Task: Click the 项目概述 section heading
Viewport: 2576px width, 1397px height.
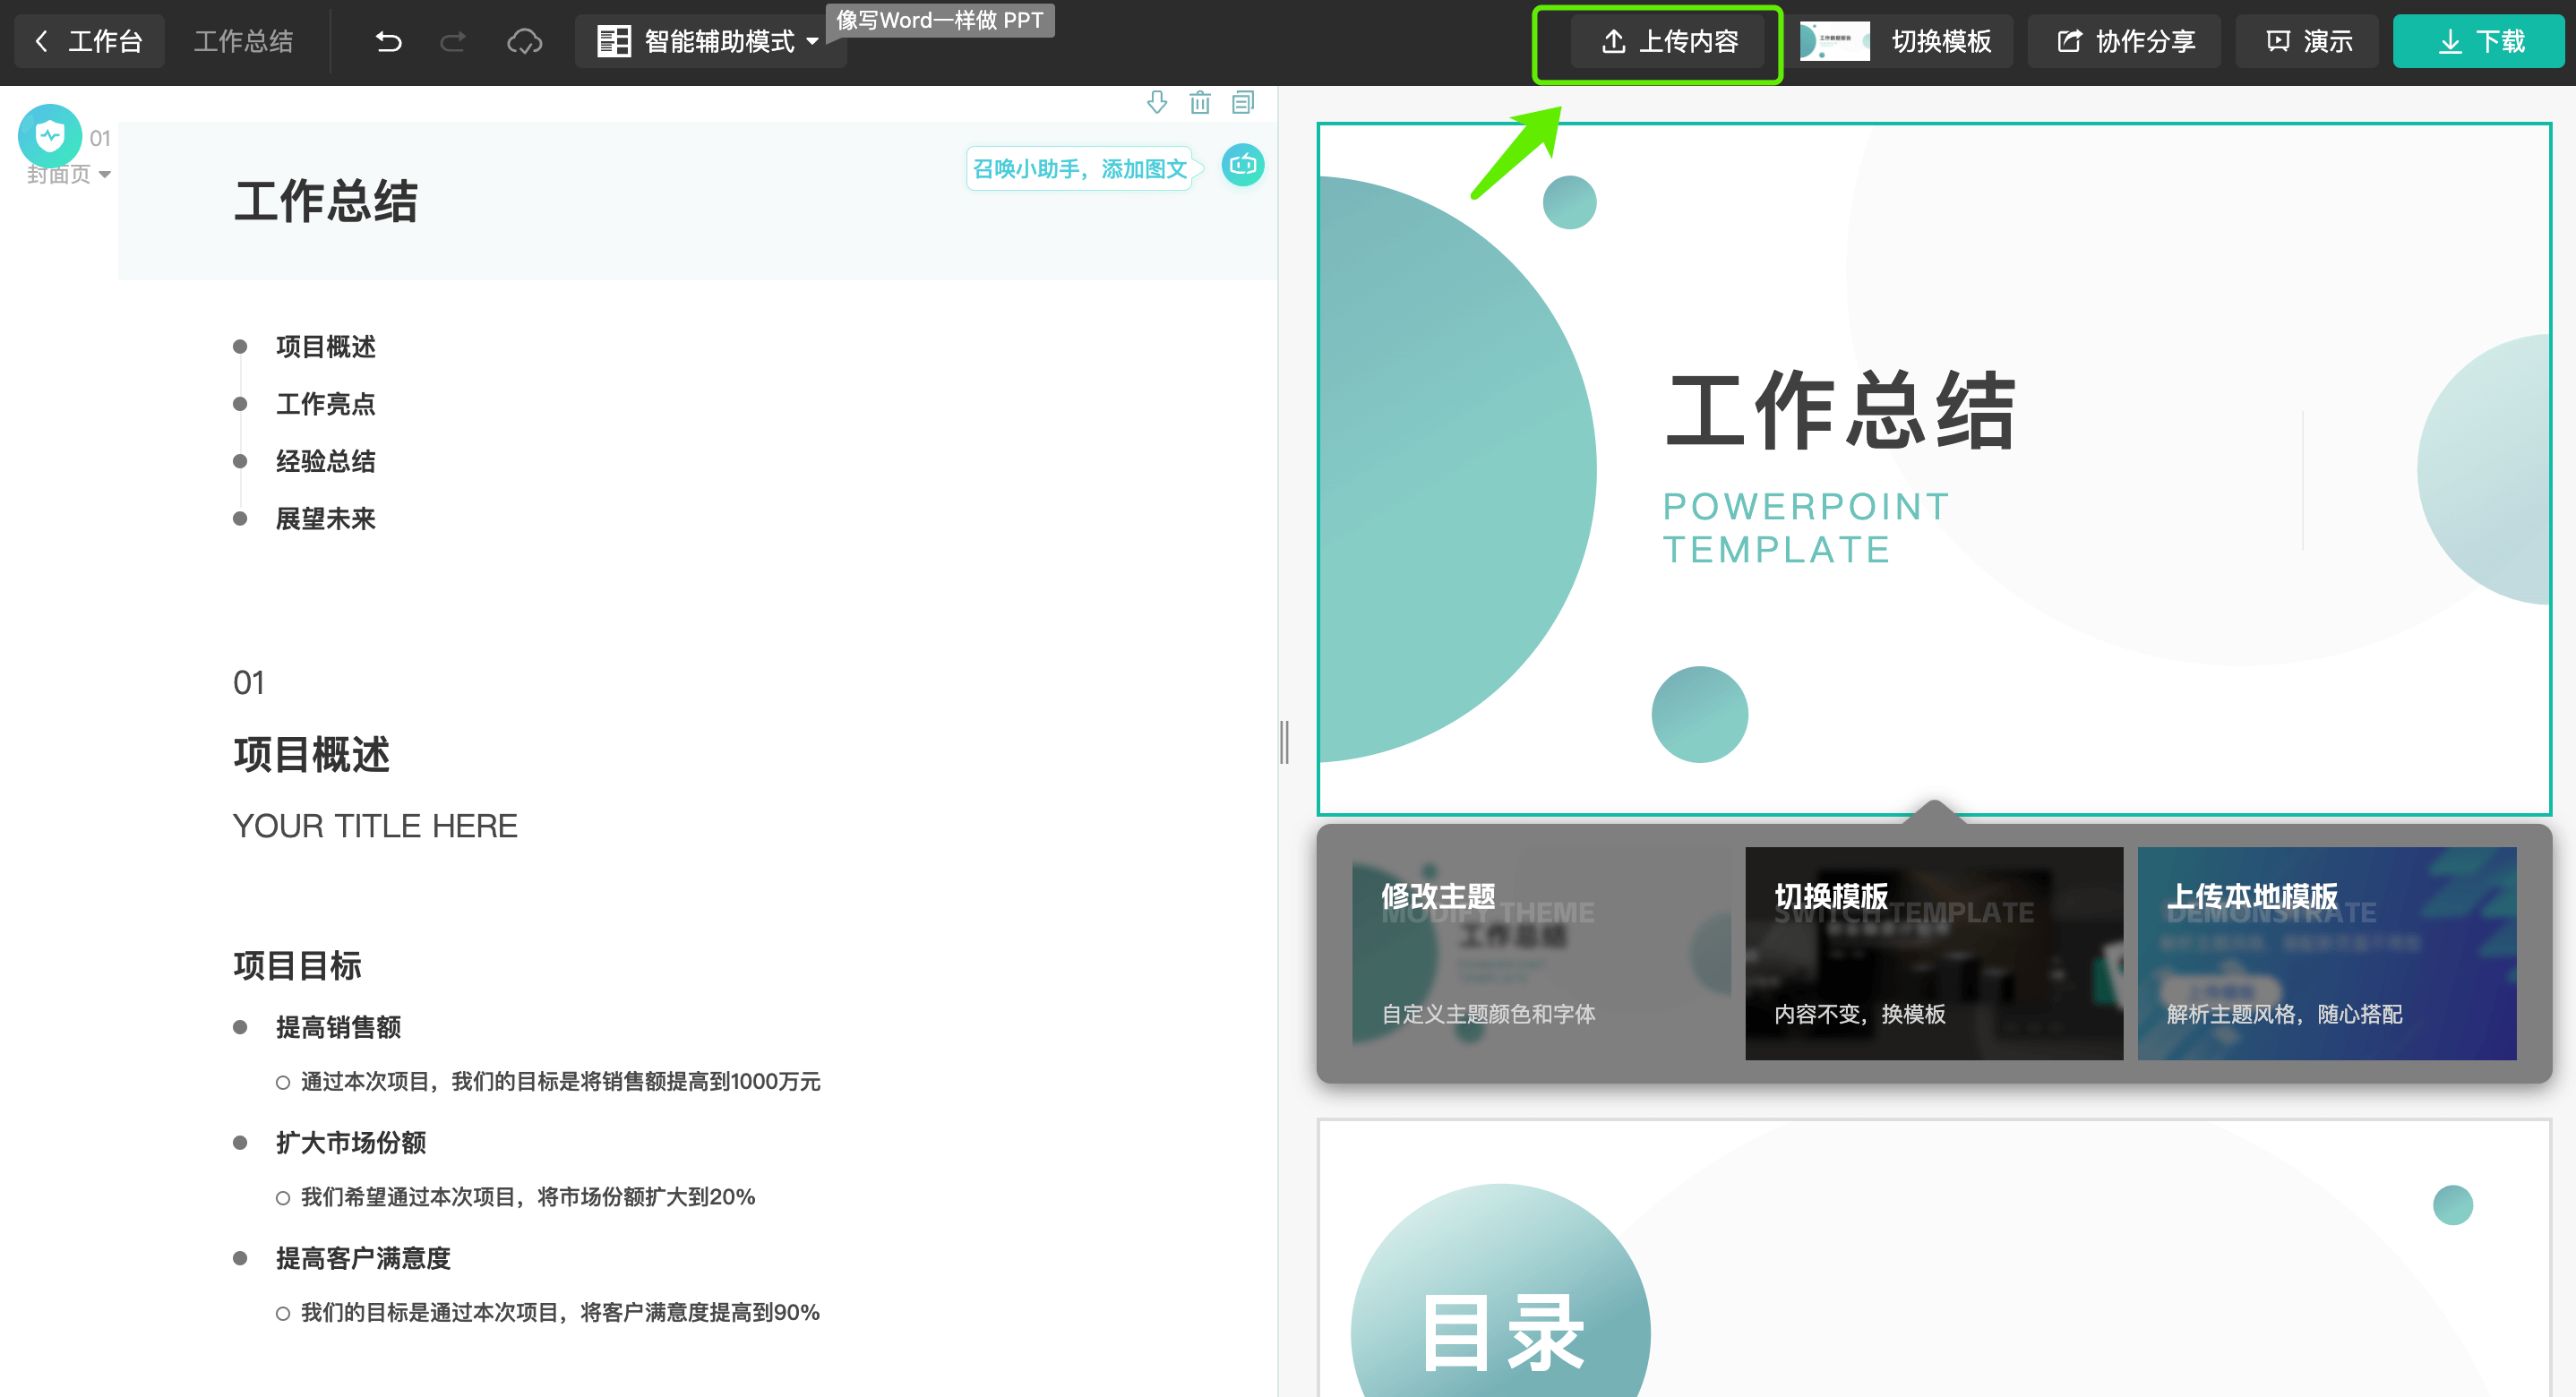Action: click(x=311, y=754)
